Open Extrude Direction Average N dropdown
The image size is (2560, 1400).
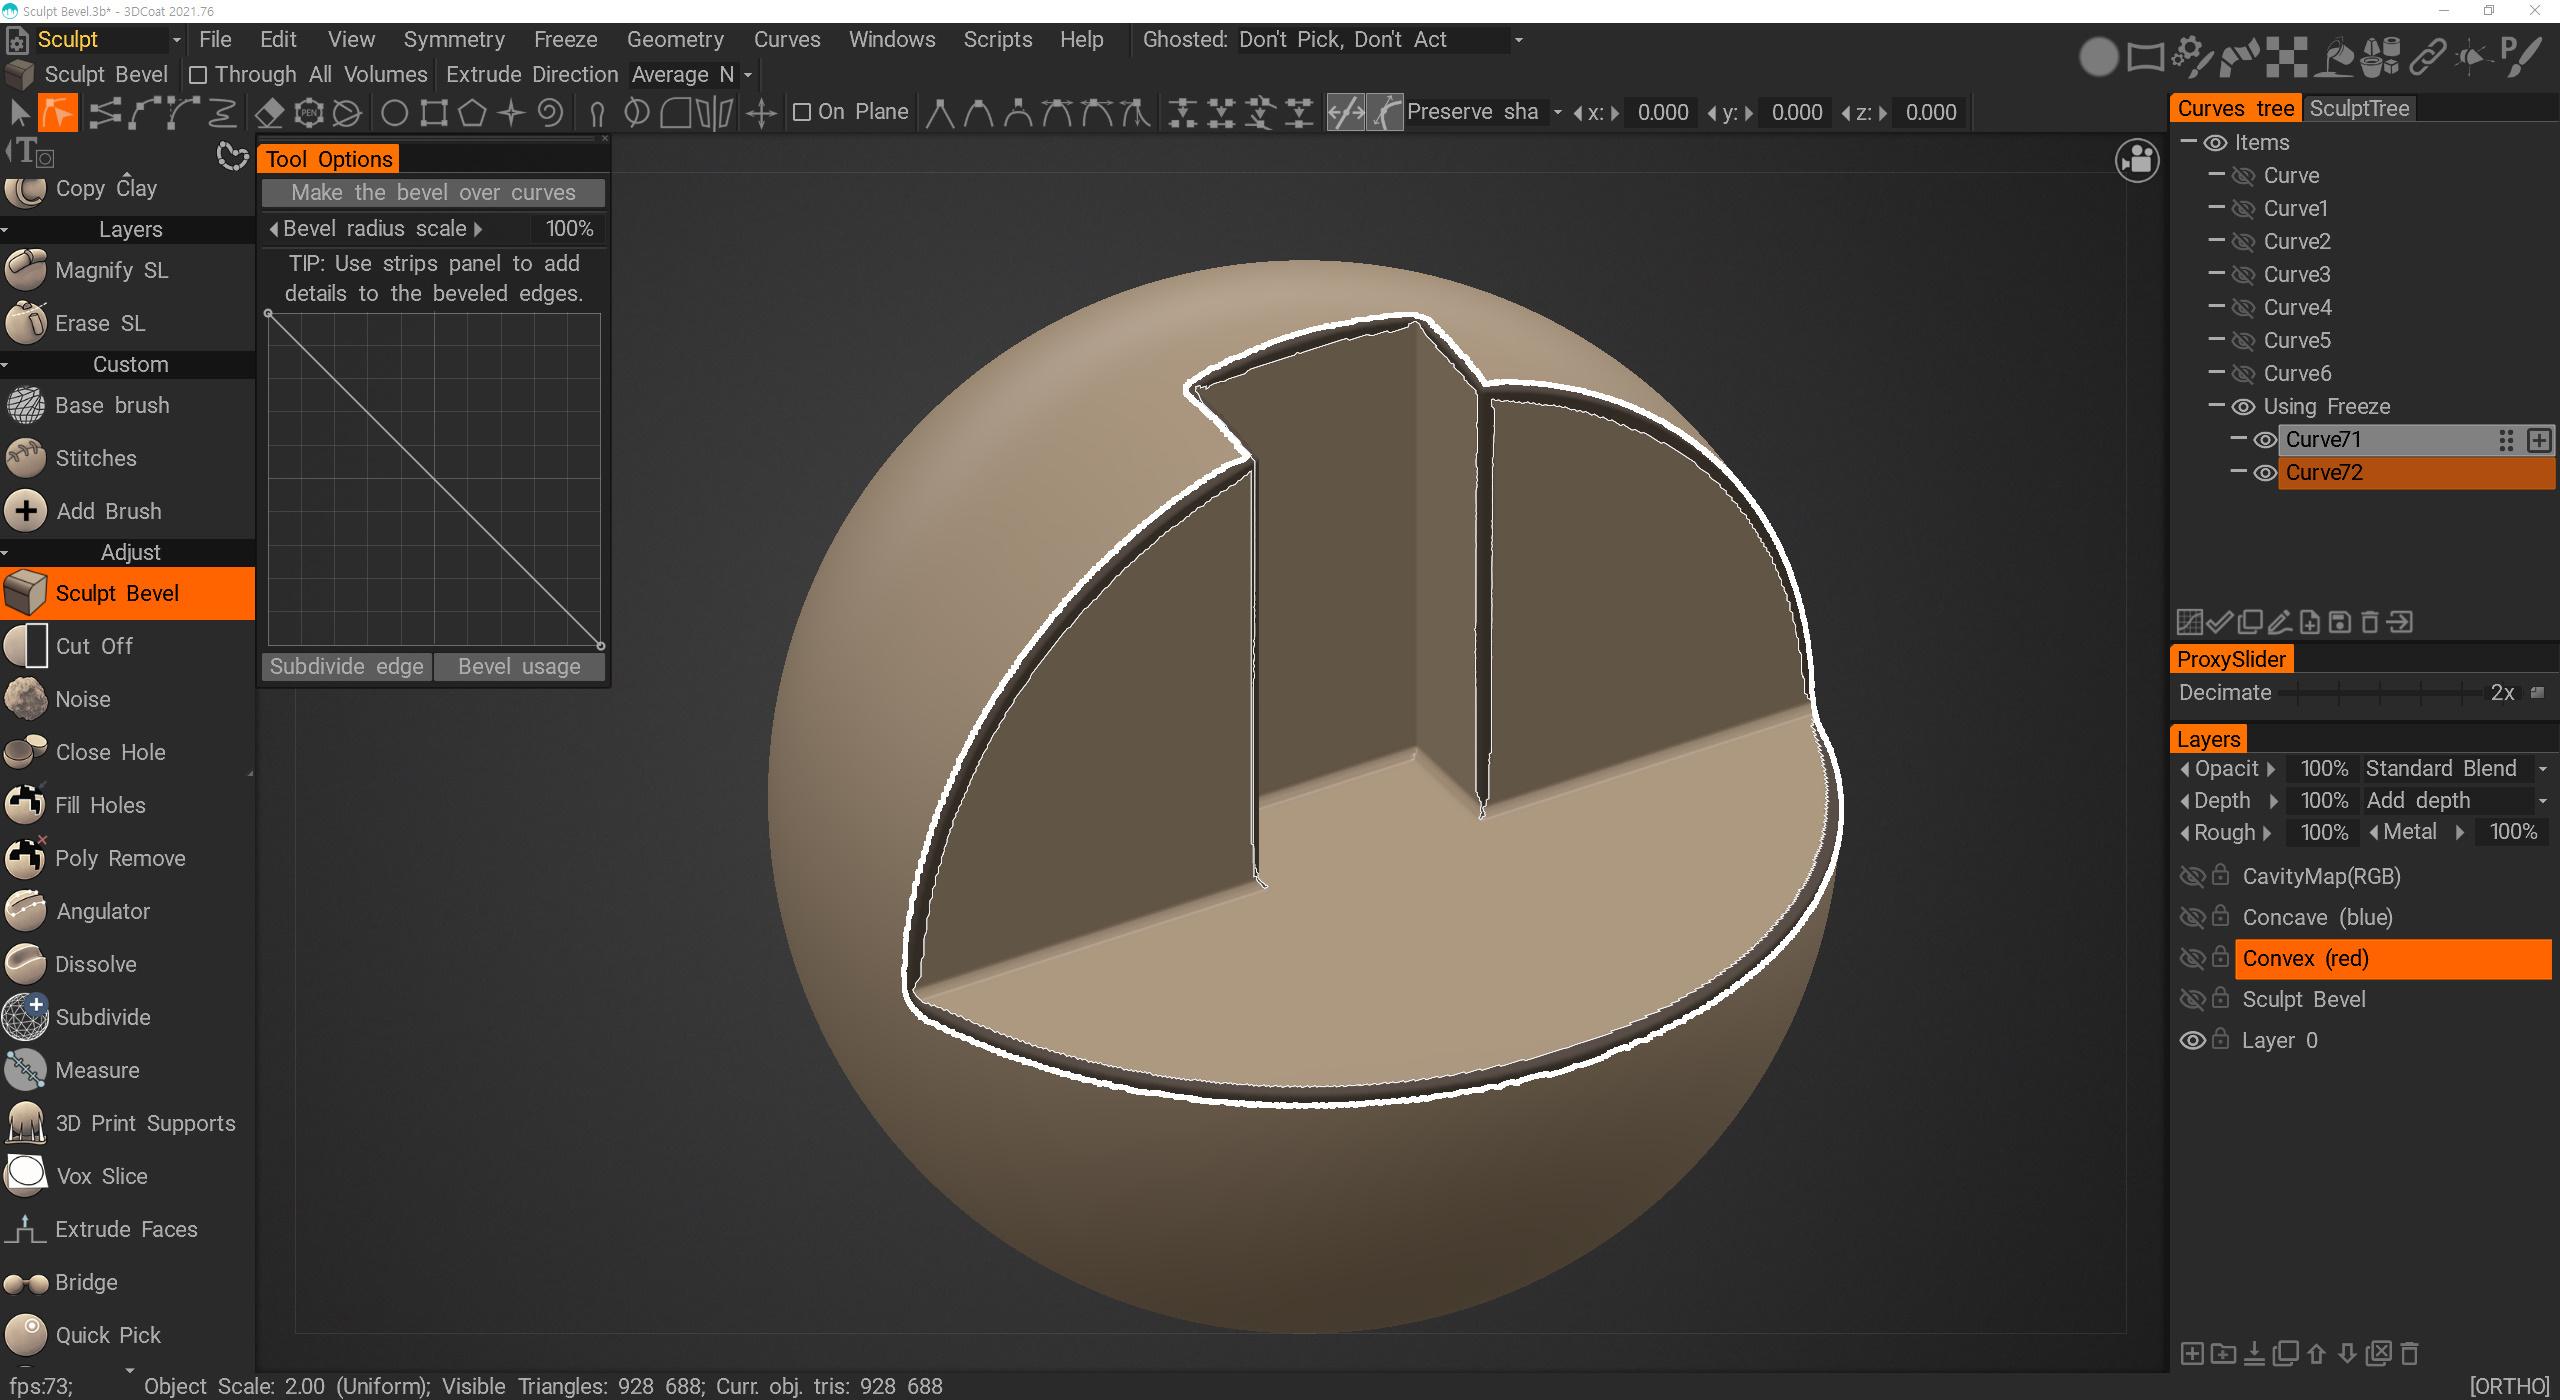point(691,75)
